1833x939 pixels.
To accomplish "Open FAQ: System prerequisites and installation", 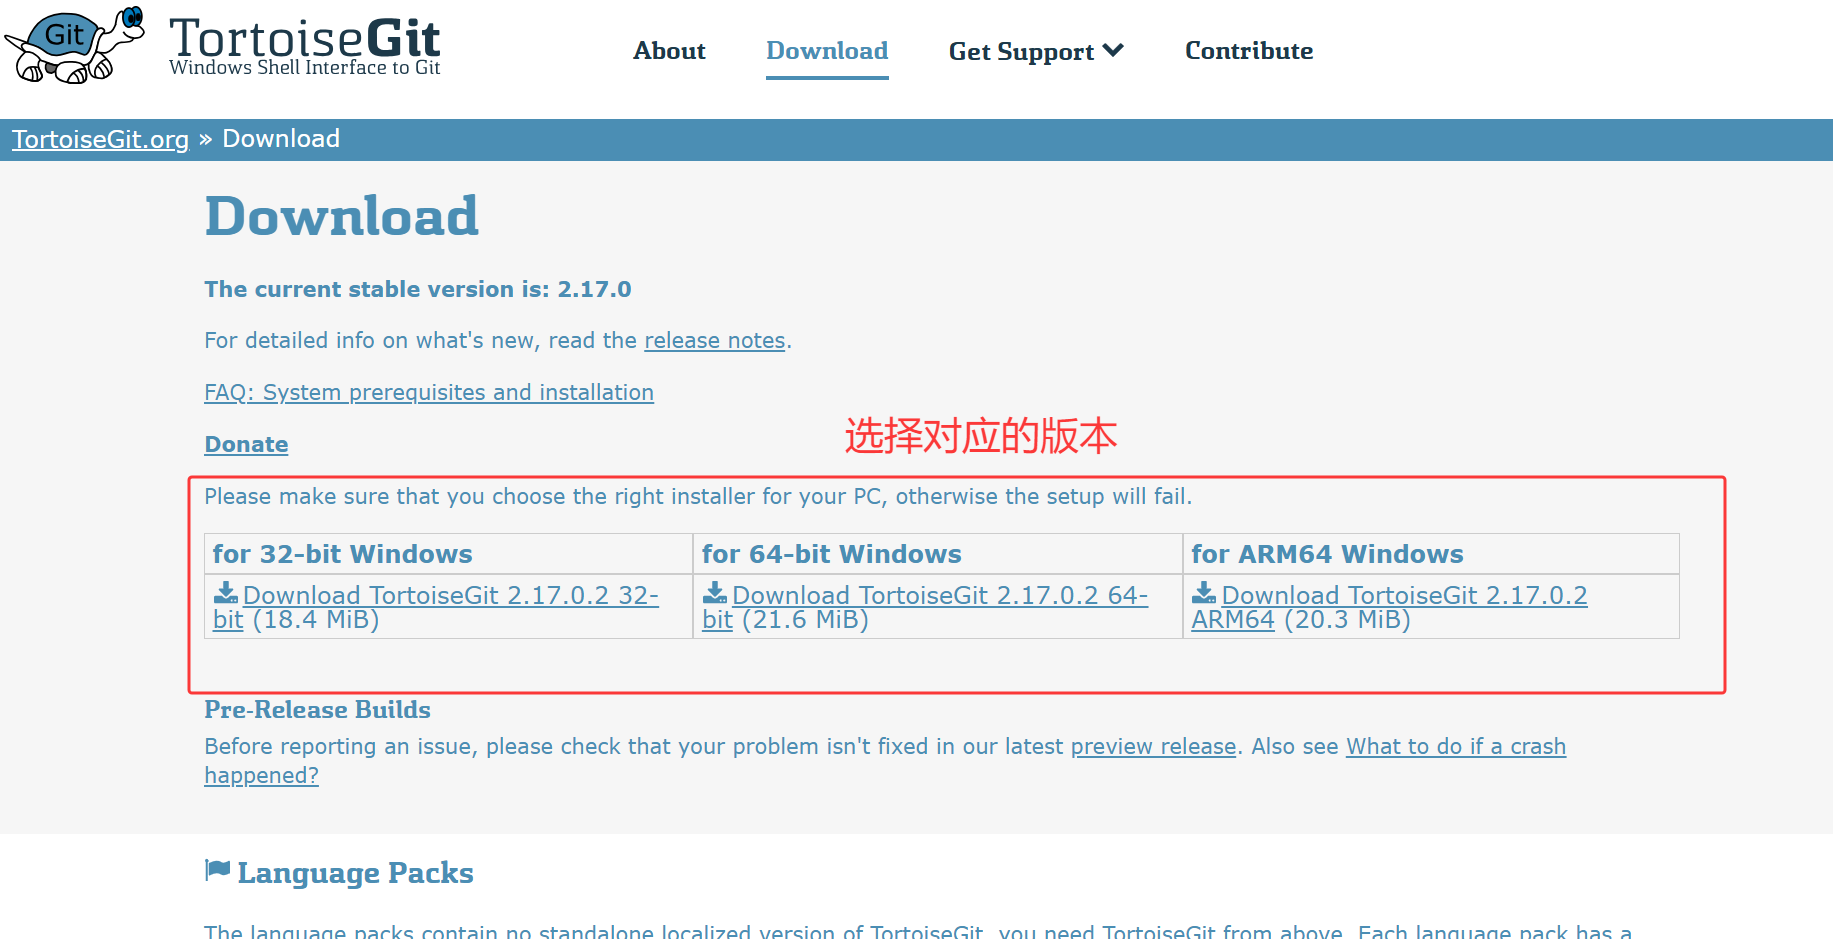I will [x=429, y=393].
